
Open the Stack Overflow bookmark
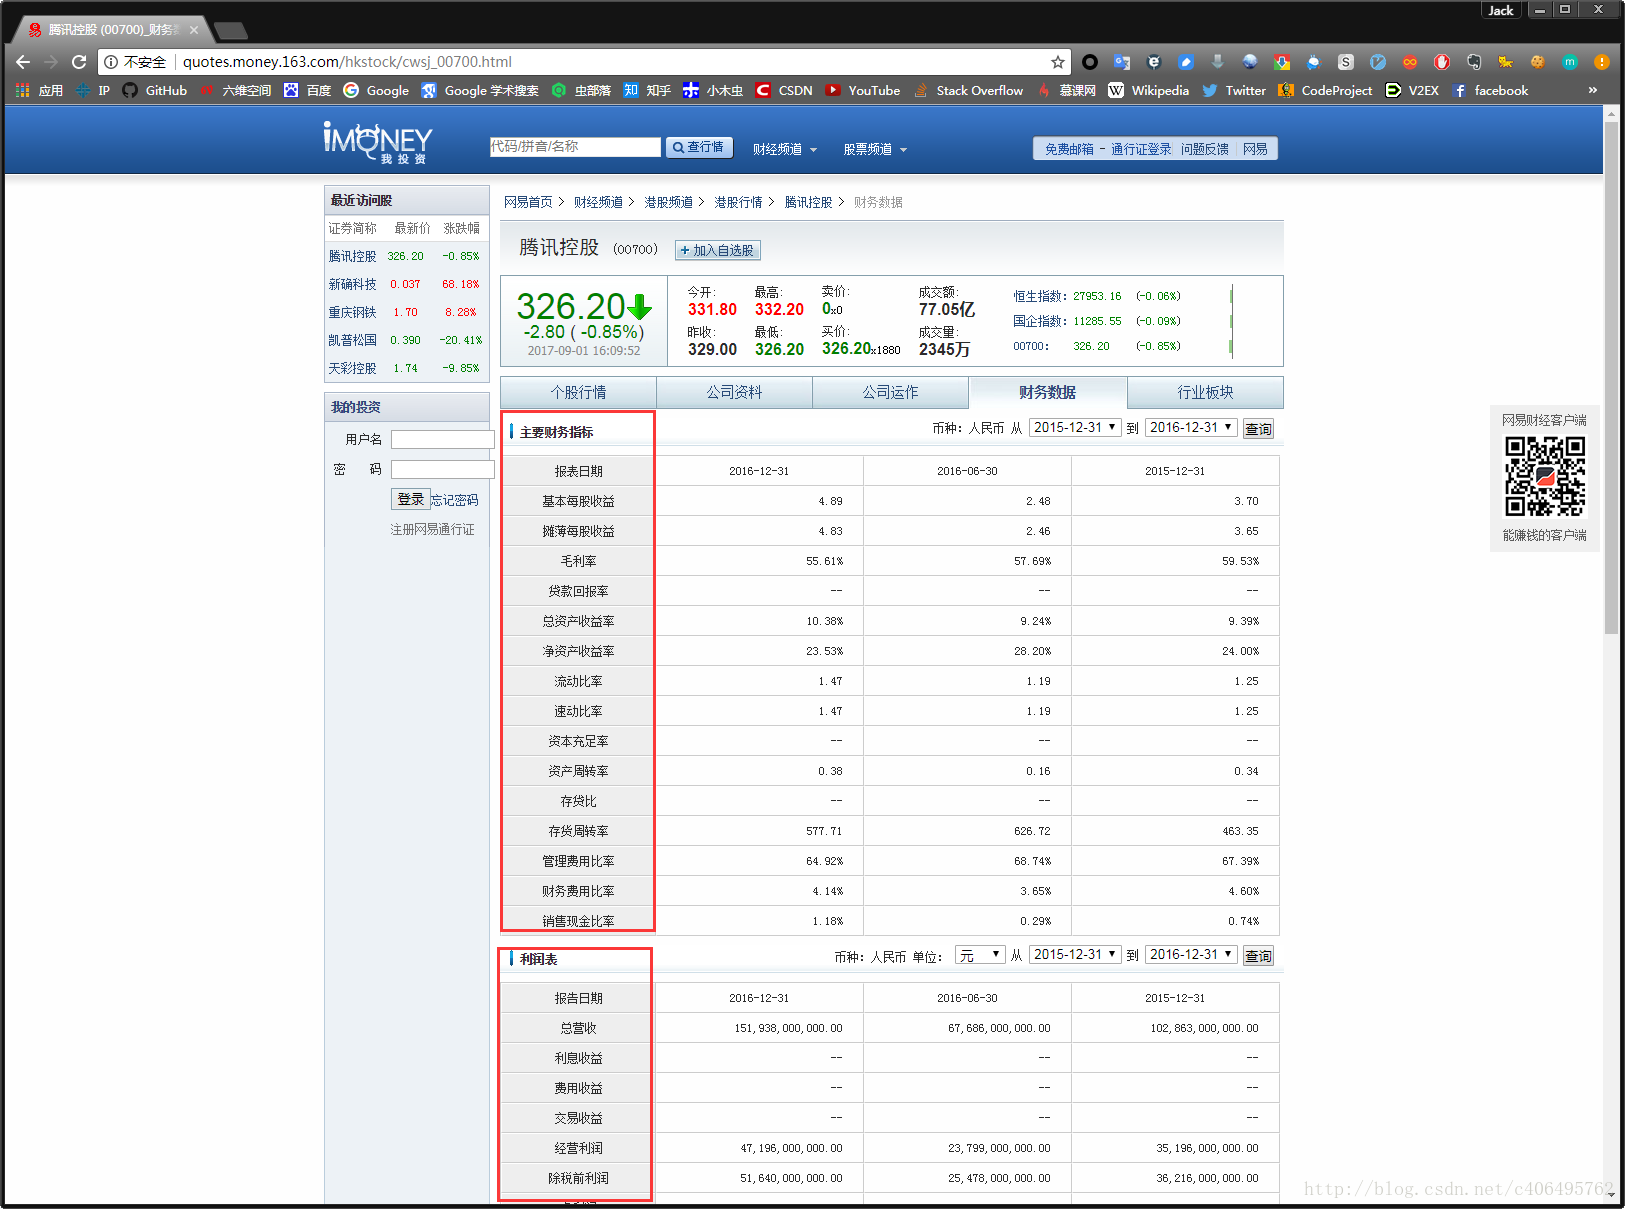point(968,90)
